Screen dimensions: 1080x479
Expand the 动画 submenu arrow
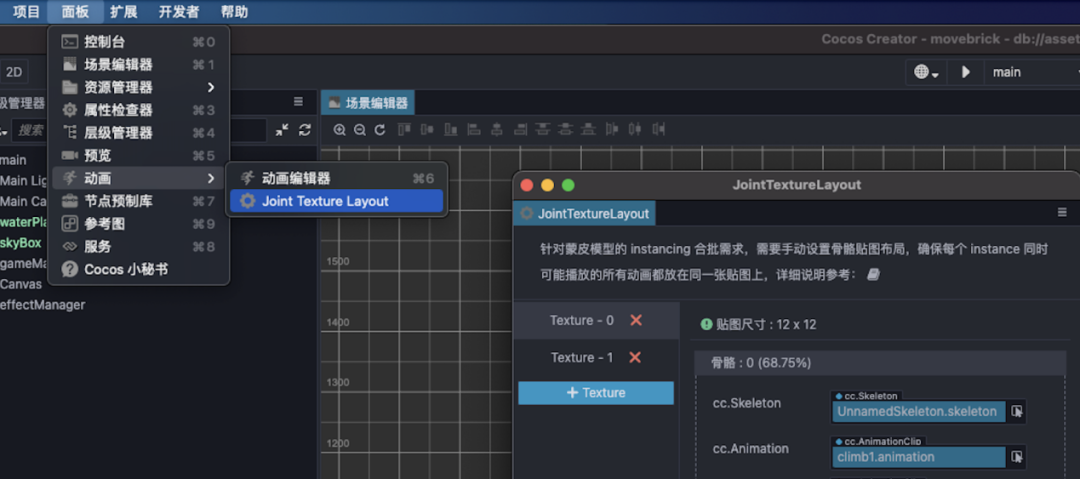click(x=211, y=179)
